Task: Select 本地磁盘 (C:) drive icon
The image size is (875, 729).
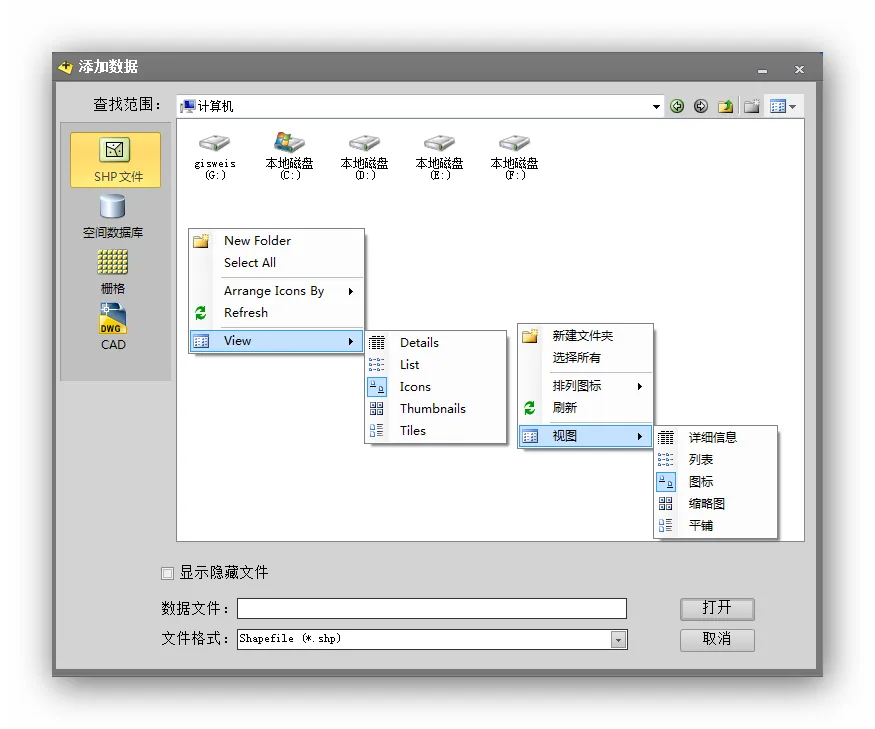Action: 289,155
